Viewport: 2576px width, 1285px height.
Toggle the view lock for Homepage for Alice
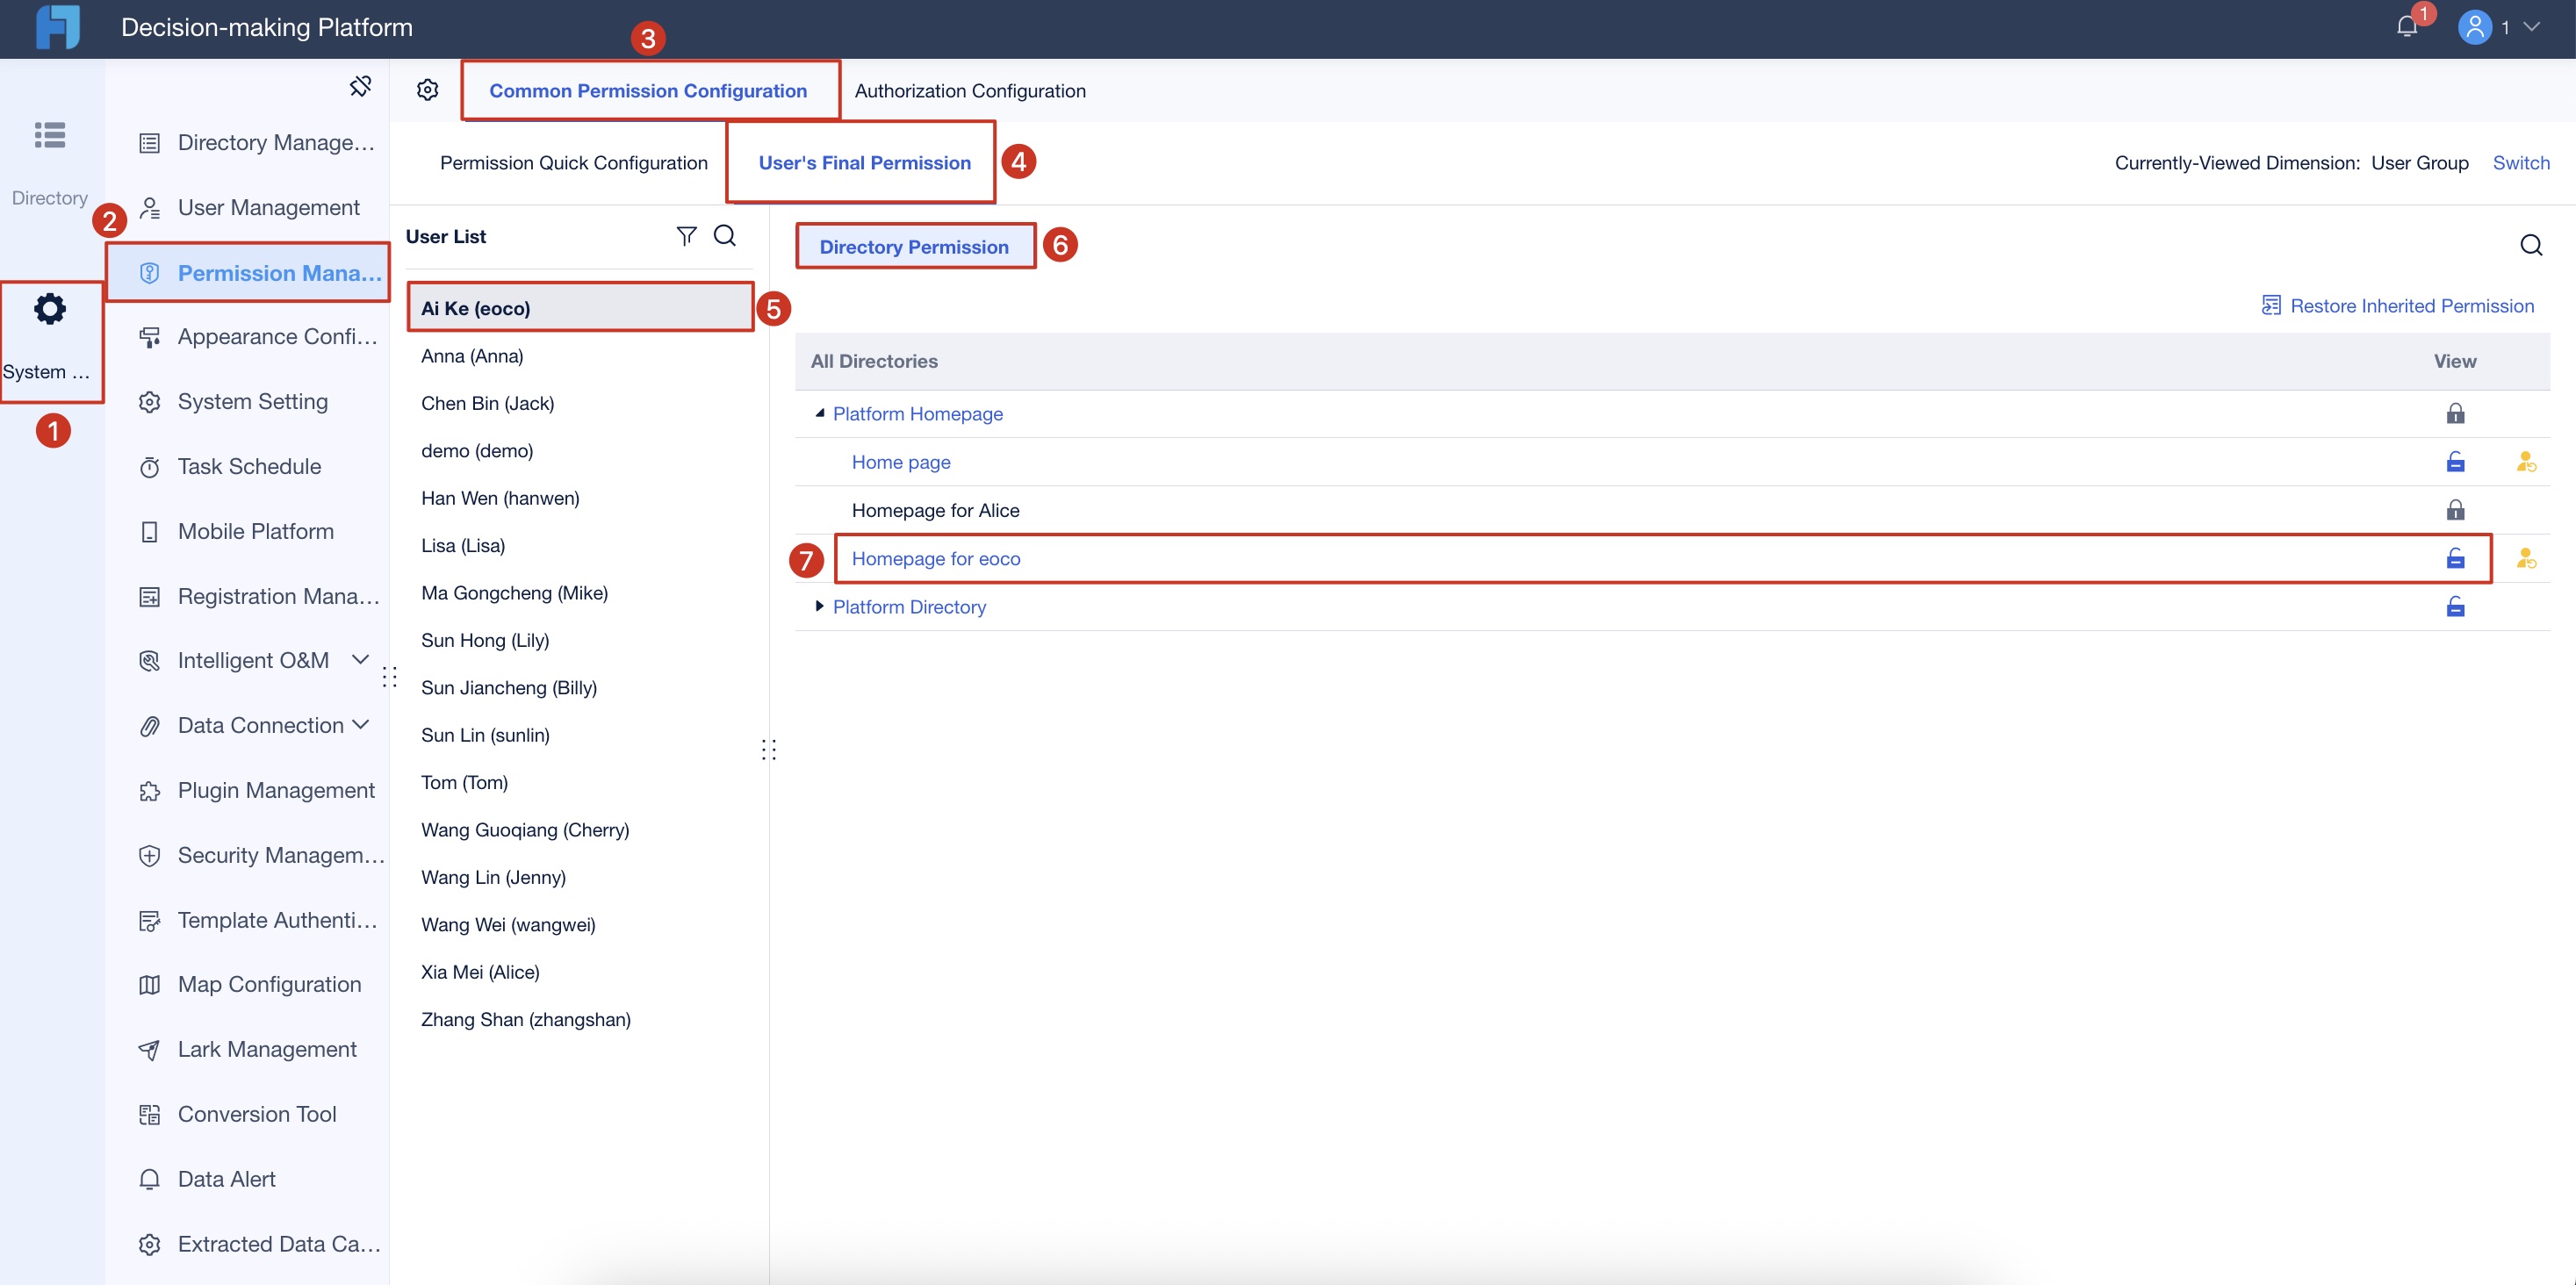2455,510
